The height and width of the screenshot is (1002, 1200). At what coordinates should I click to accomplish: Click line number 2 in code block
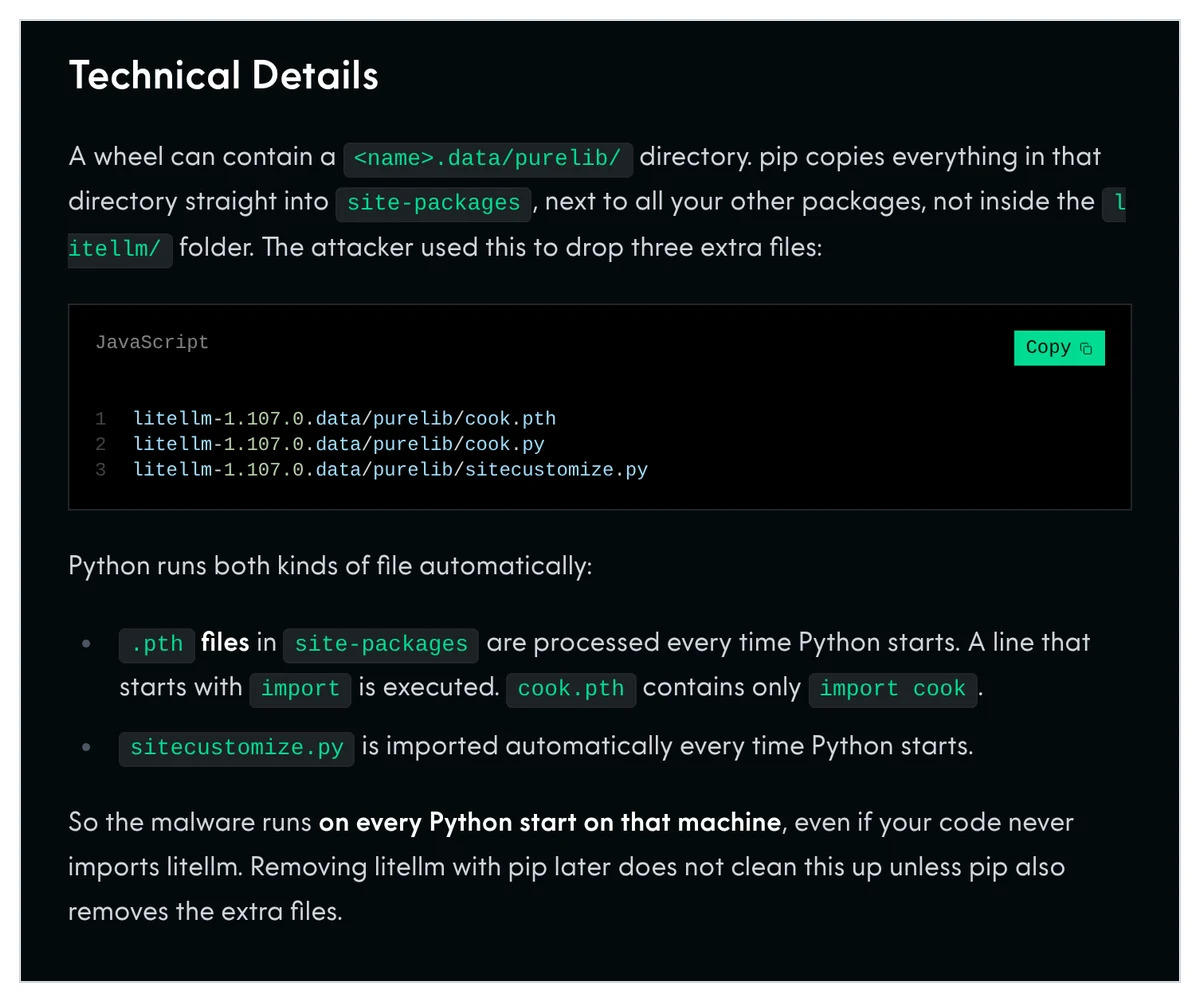tap(101, 444)
